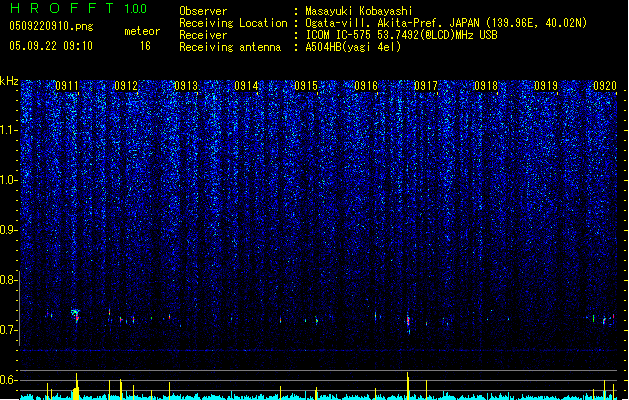
Task: Click the Receiving antenna field label
Action: (x=230, y=47)
